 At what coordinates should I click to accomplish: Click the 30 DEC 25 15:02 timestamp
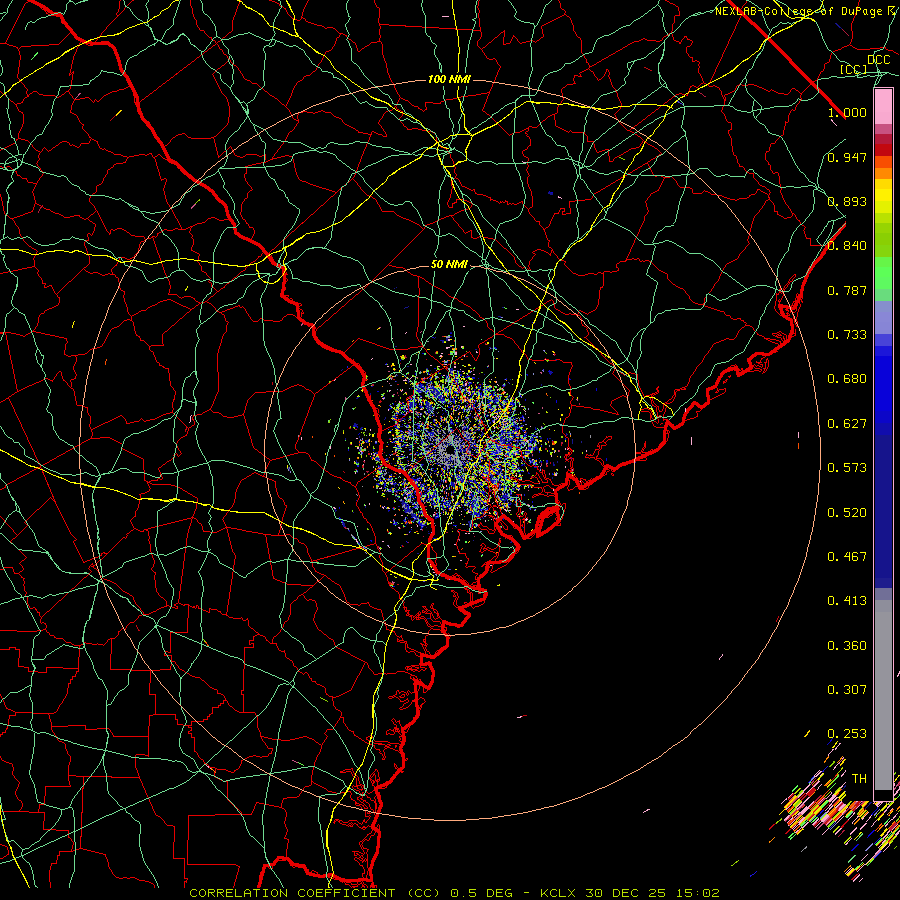click(x=653, y=893)
